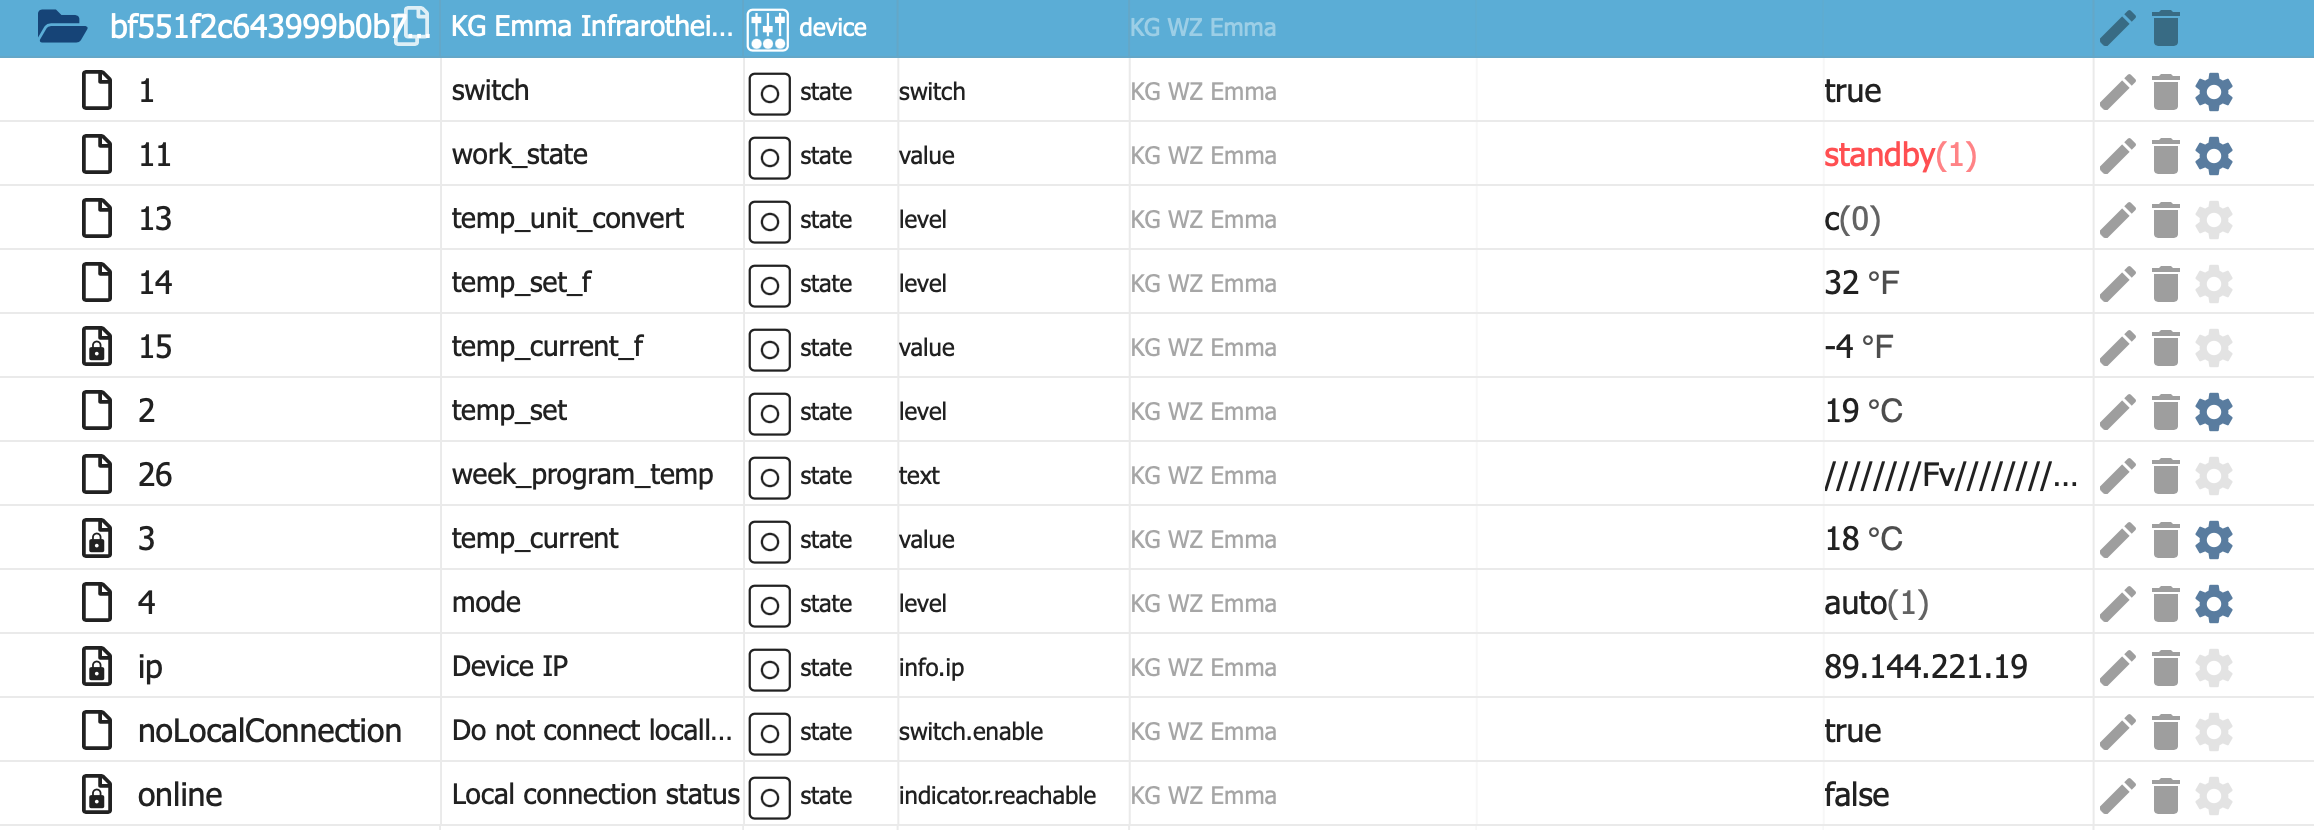Select the work_state row with ID 11

(x=155, y=156)
